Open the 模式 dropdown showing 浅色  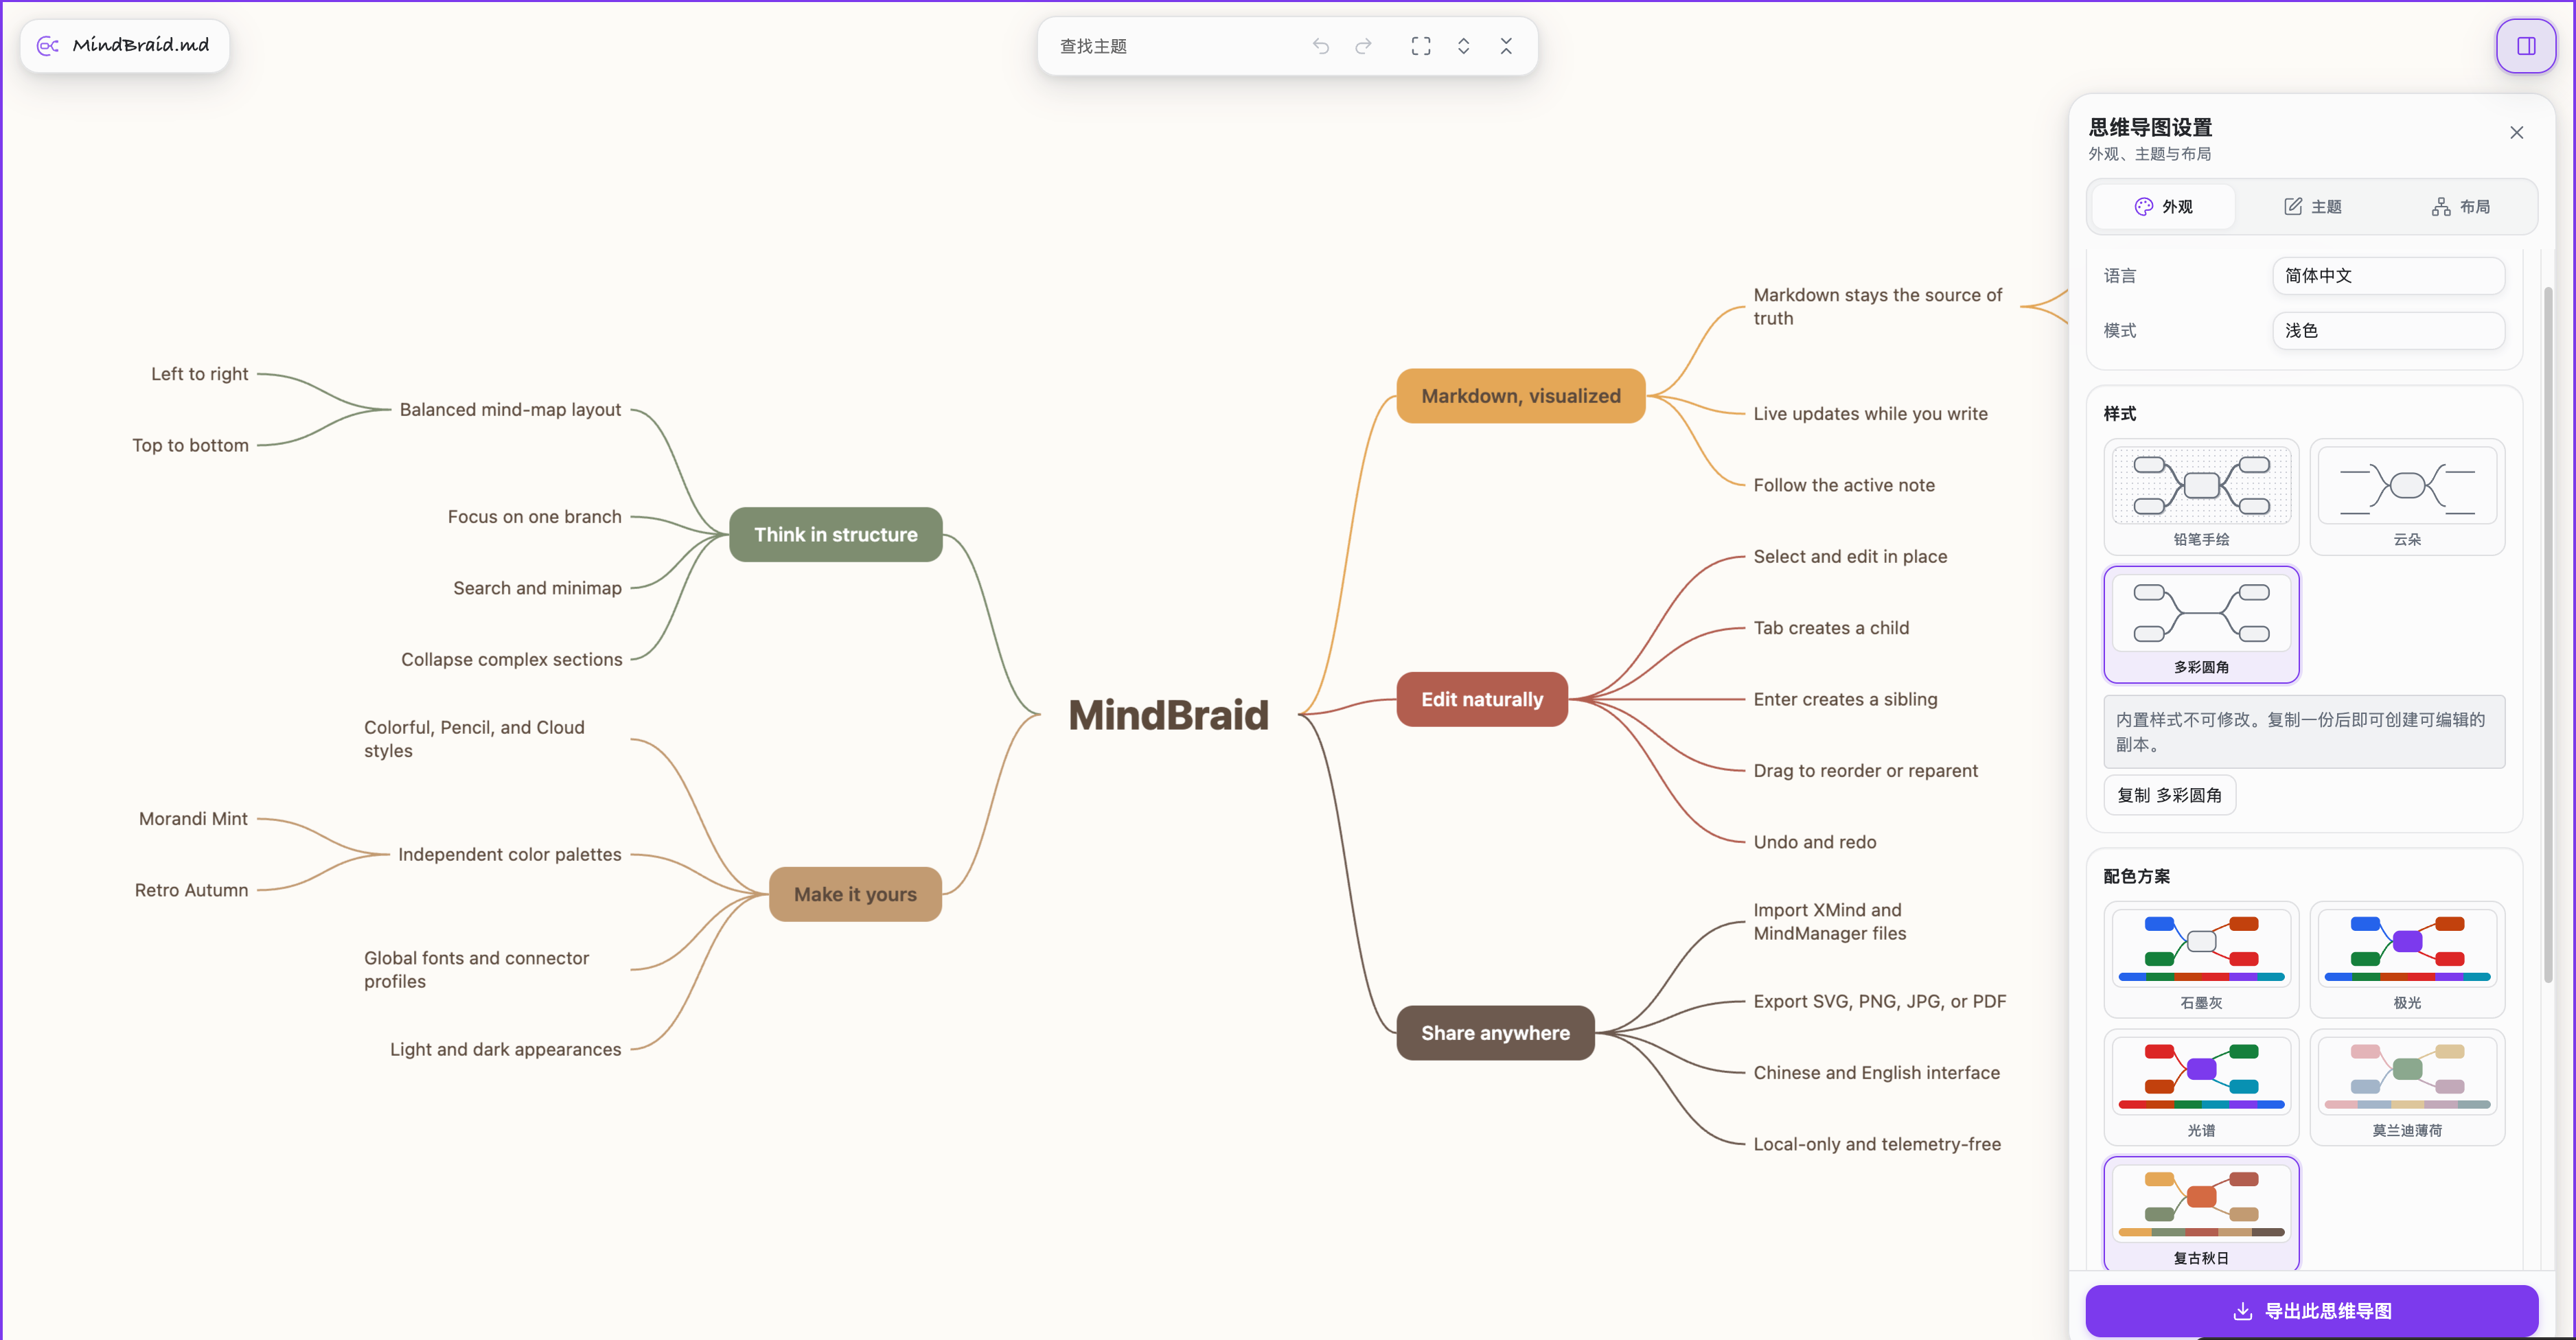(x=2388, y=330)
